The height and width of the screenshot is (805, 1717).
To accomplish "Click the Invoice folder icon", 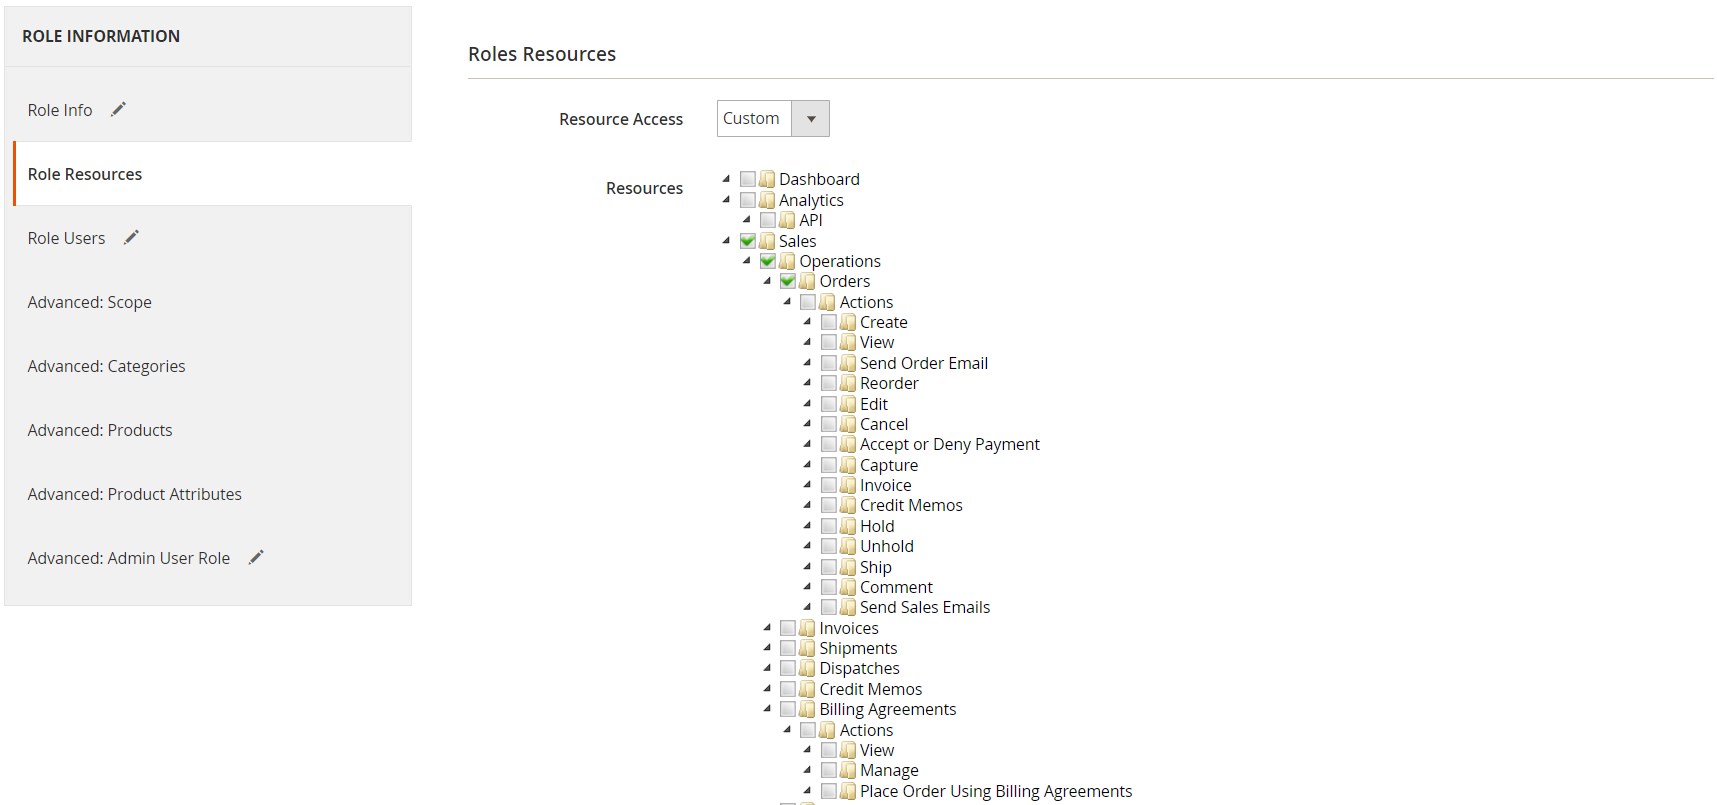I will click(x=848, y=485).
